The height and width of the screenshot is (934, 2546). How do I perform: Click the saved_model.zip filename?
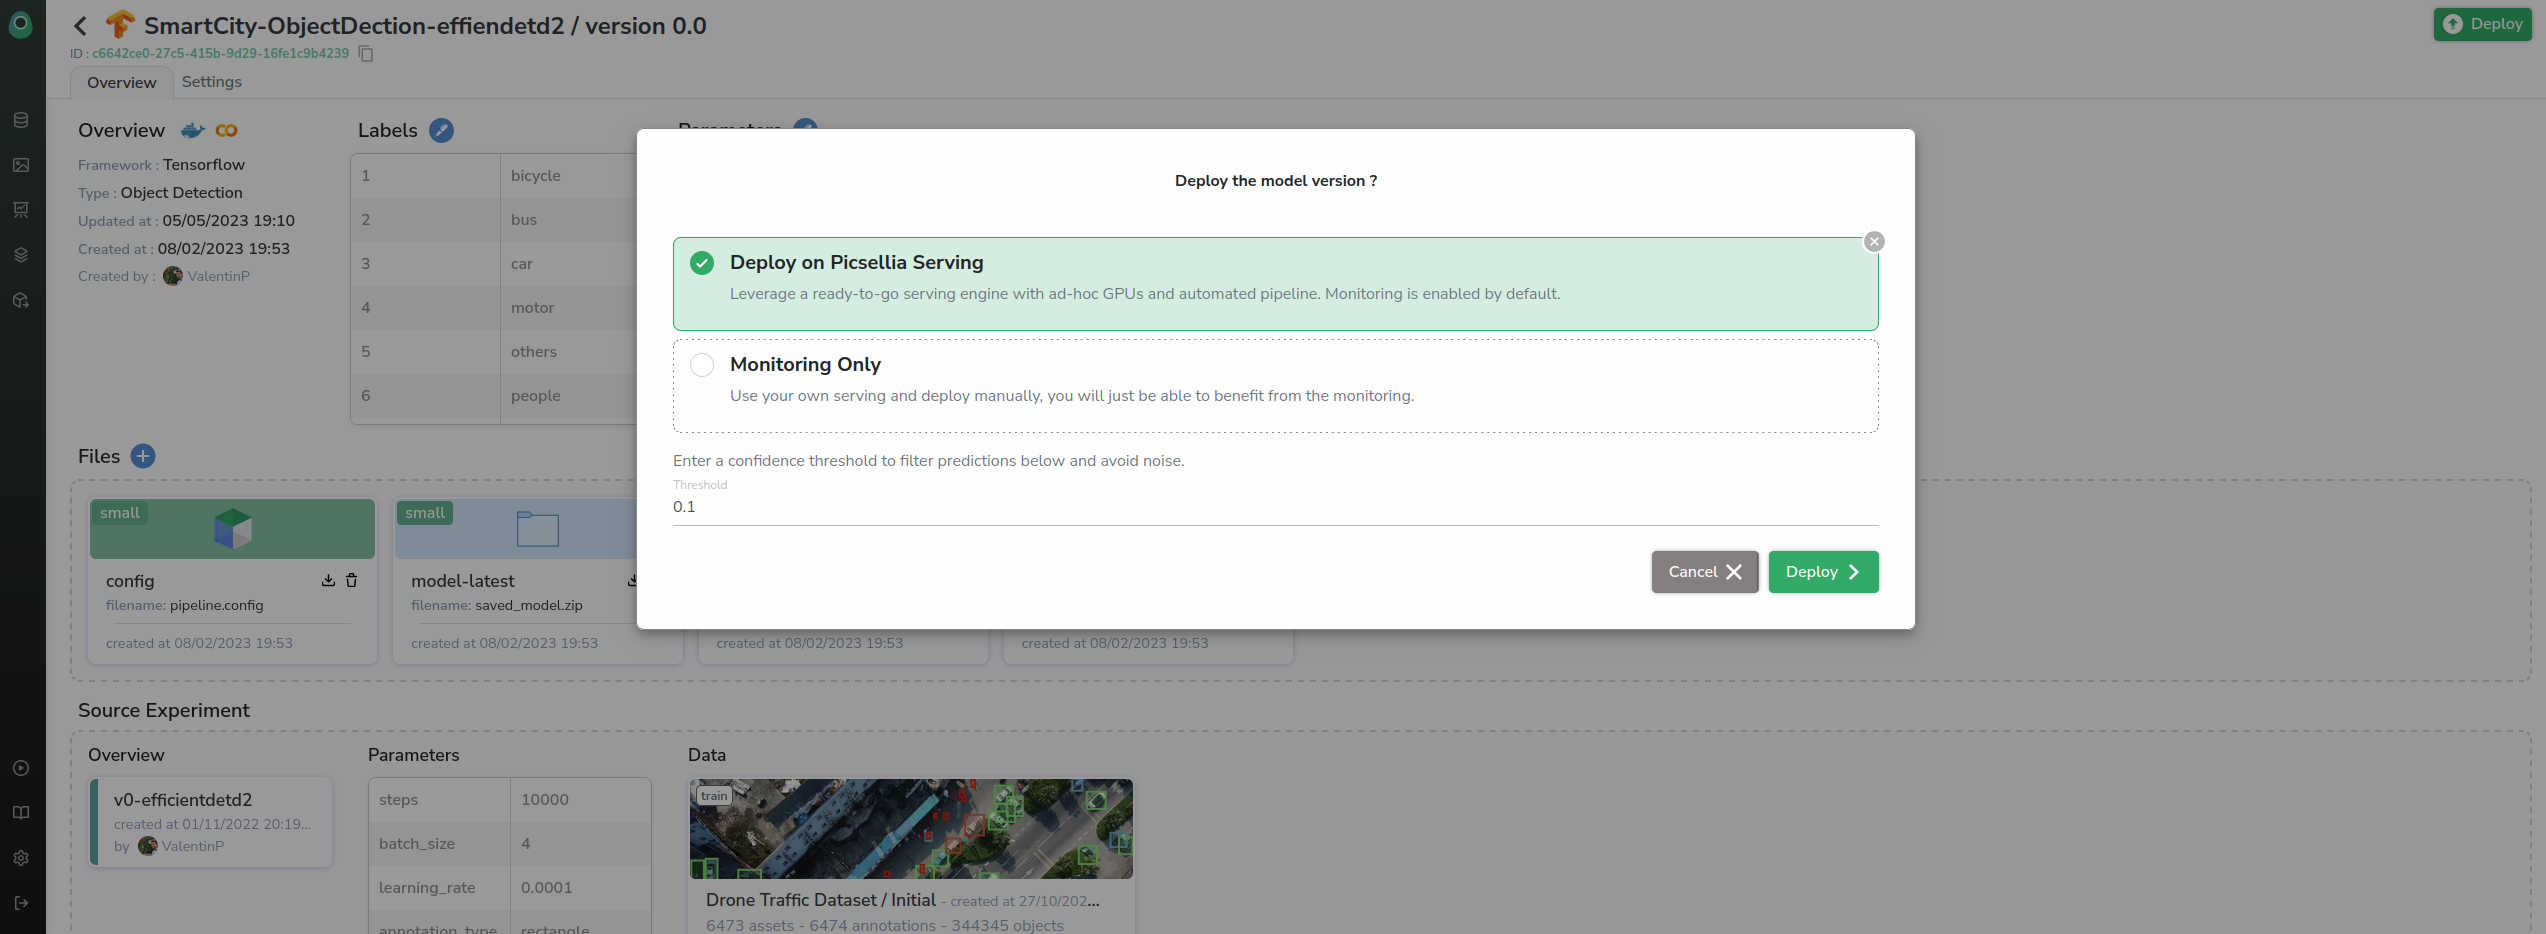(529, 605)
